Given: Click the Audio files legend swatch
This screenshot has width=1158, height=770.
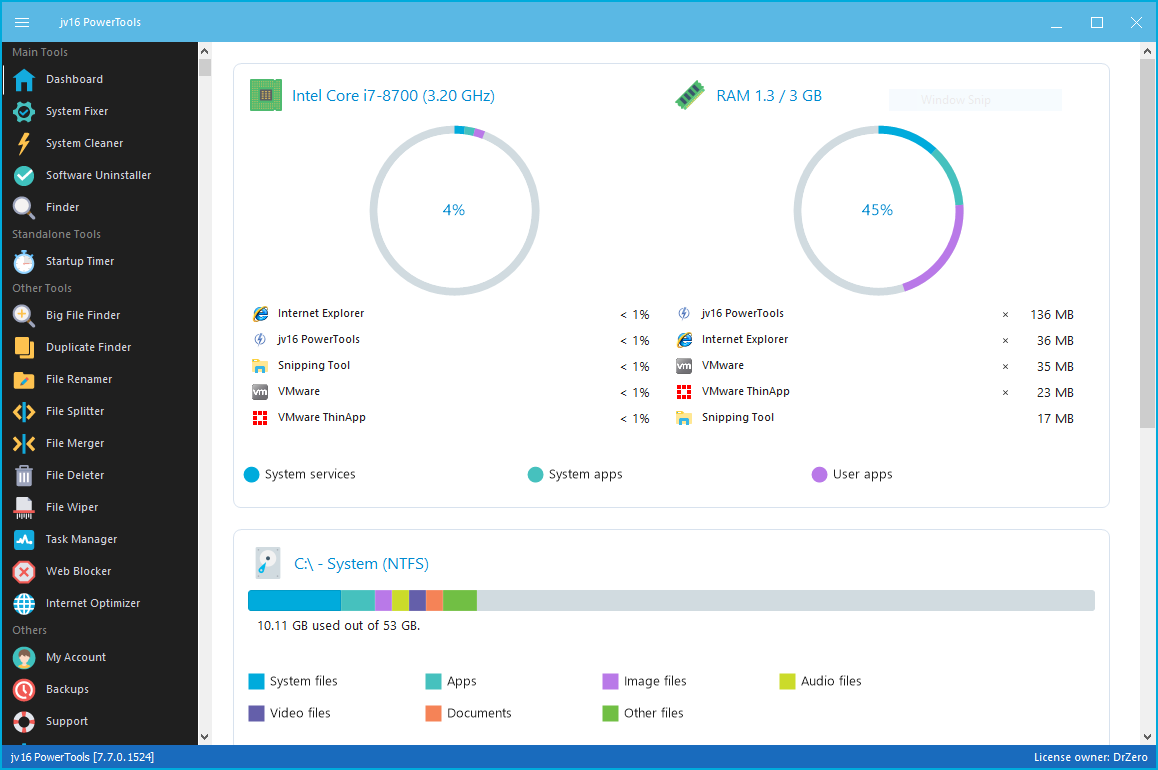Looking at the screenshot, I should click(x=787, y=681).
